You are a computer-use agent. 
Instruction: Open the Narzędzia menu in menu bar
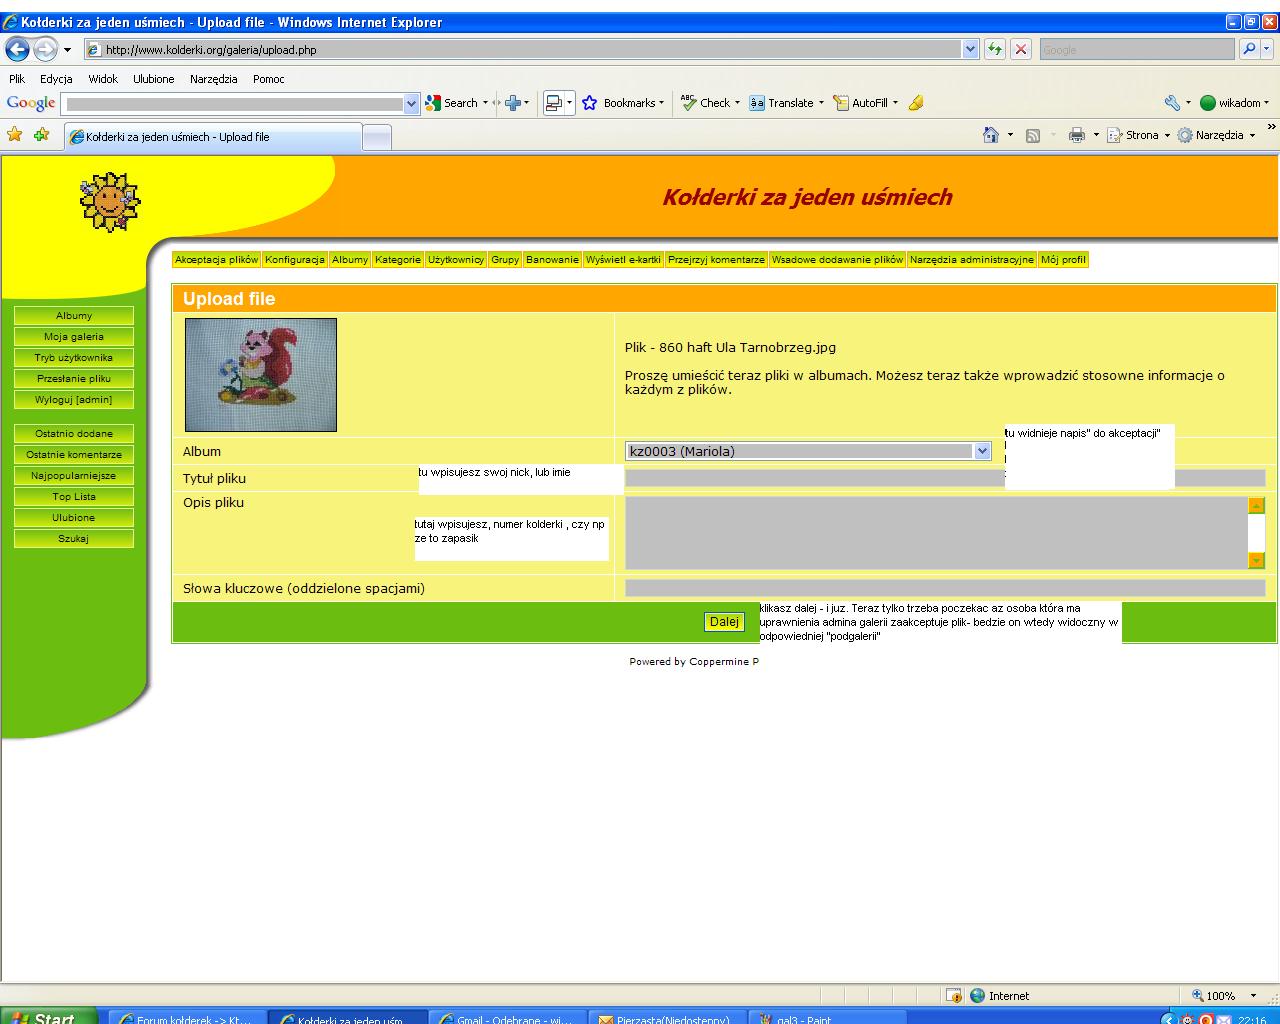click(x=213, y=79)
